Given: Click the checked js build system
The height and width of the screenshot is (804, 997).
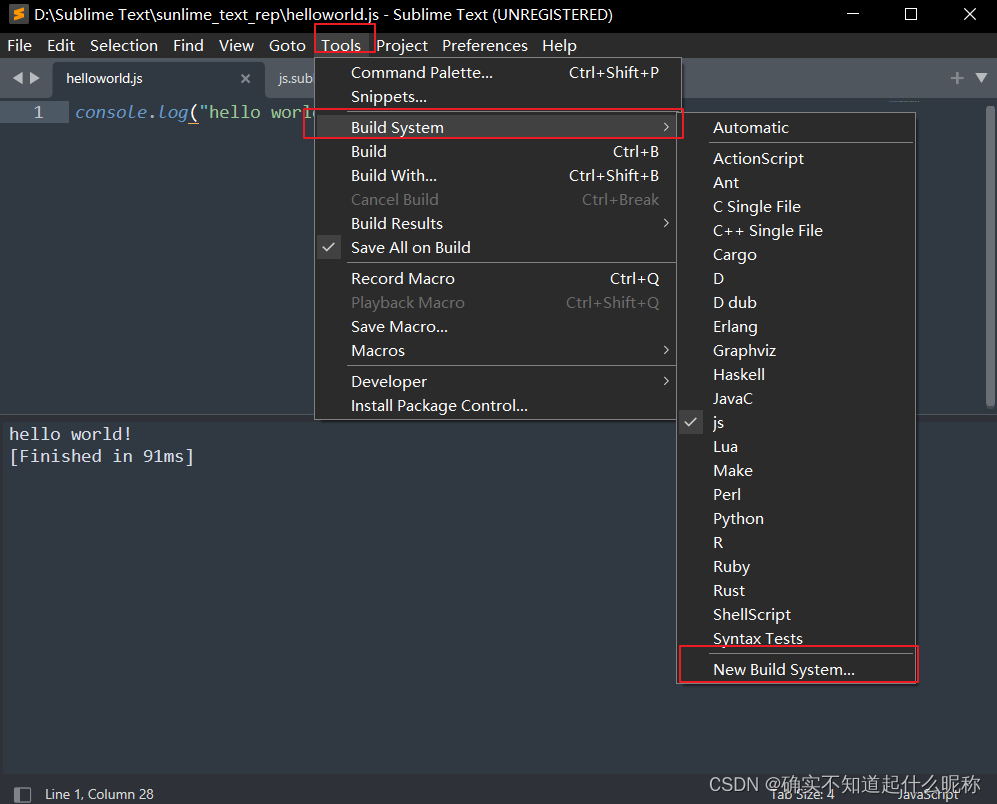Looking at the screenshot, I should (x=796, y=422).
